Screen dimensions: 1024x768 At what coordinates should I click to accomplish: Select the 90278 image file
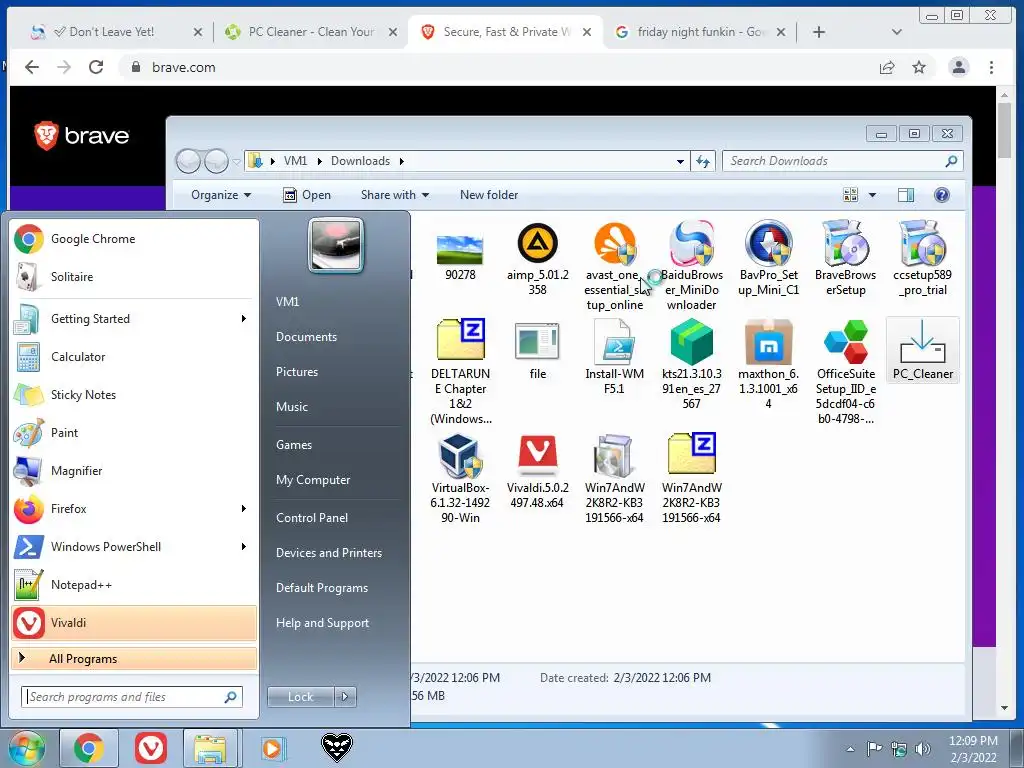tap(460, 256)
